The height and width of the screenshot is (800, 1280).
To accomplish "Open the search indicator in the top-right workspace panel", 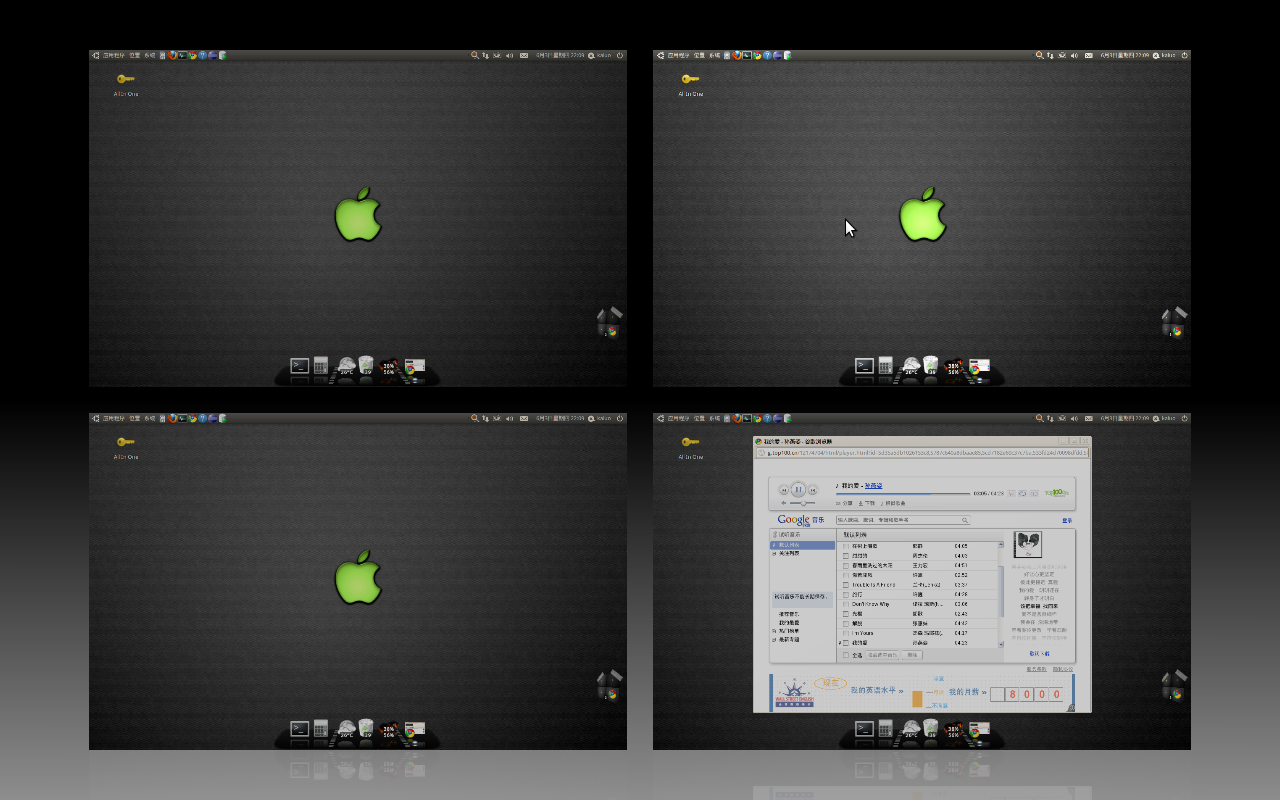I will click(x=1040, y=55).
